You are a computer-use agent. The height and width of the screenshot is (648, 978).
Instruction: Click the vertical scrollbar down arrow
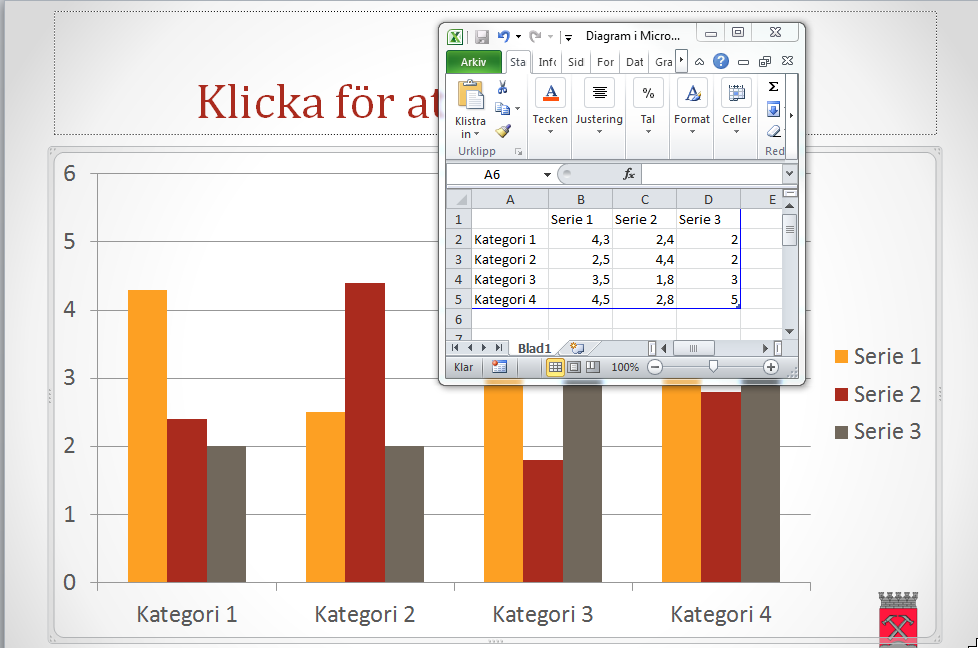point(789,332)
